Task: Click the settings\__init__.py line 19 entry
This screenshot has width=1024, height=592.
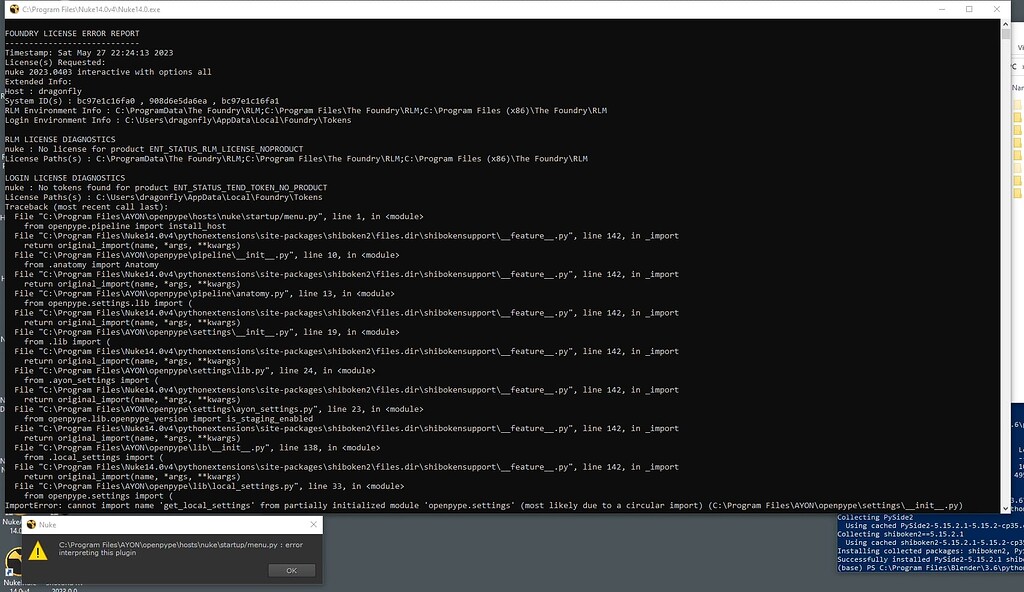Action: [207, 332]
